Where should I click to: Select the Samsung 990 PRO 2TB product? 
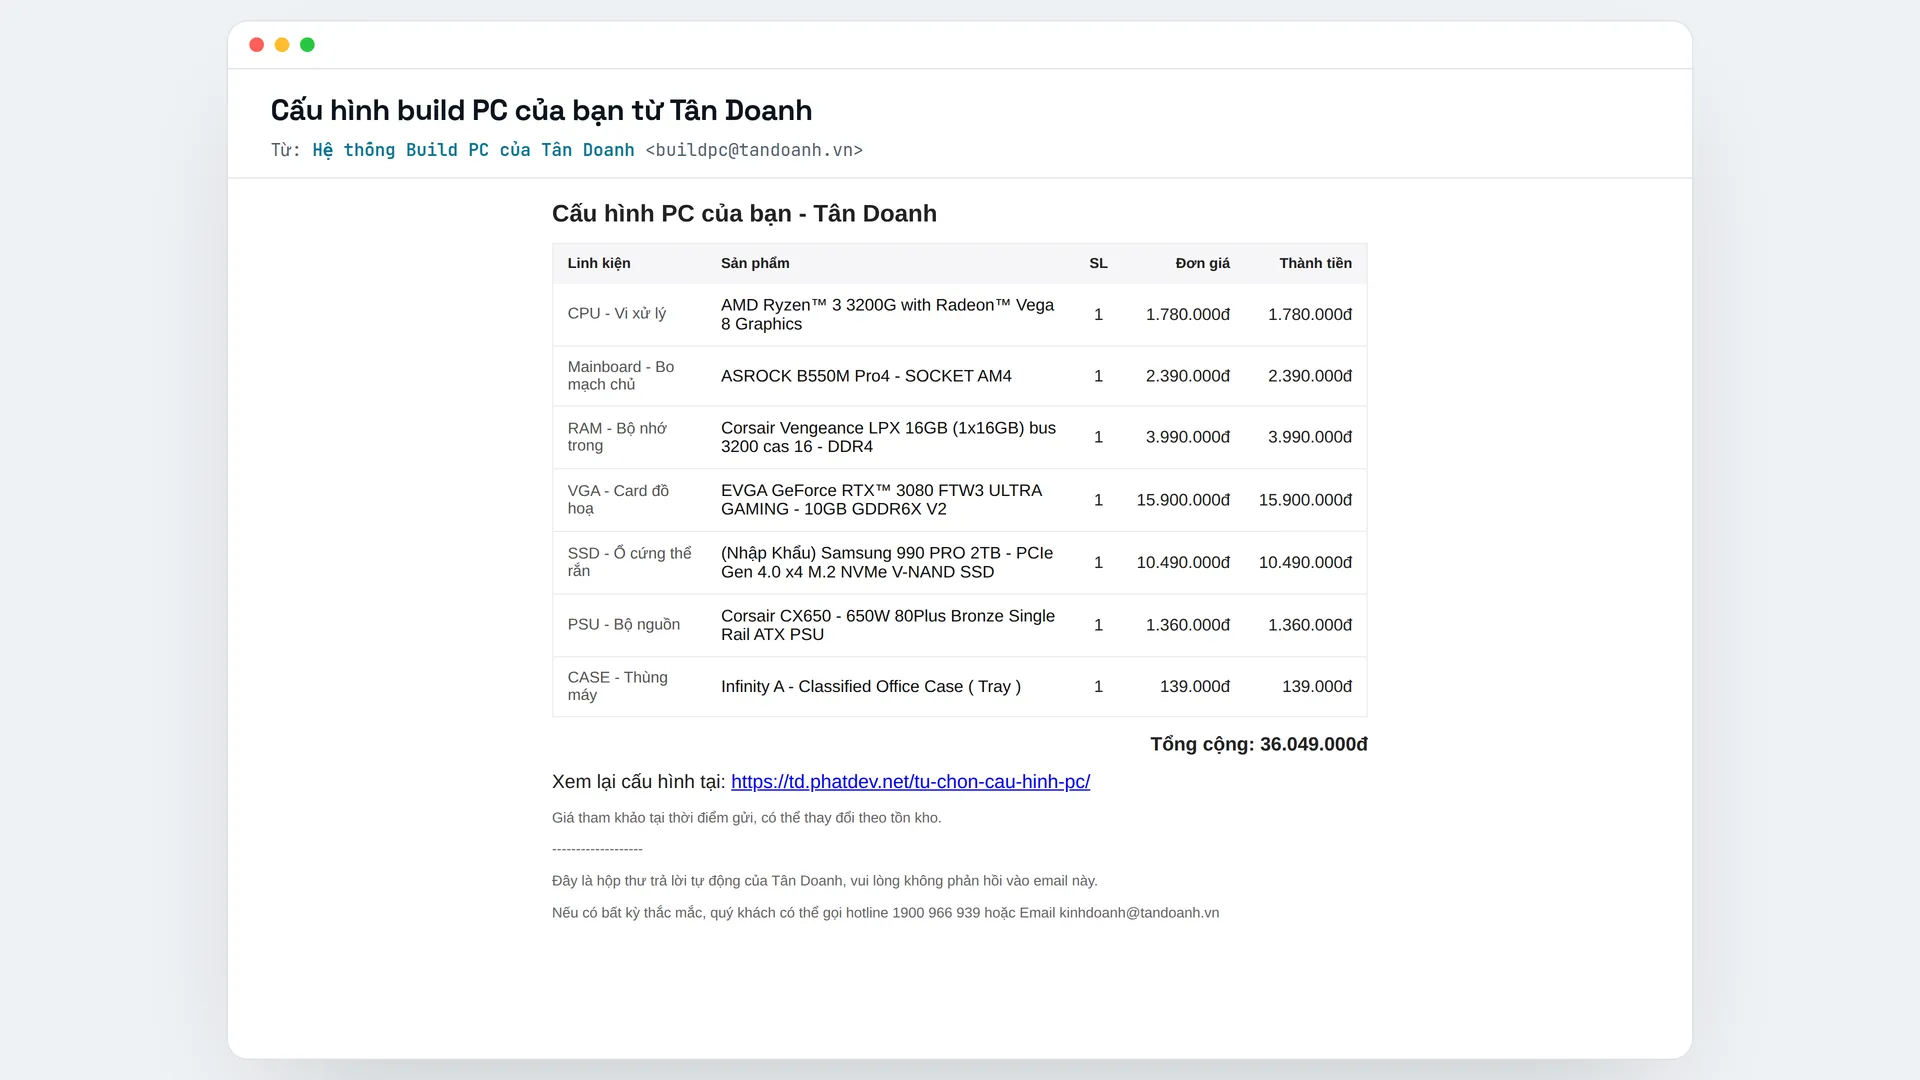click(x=887, y=562)
